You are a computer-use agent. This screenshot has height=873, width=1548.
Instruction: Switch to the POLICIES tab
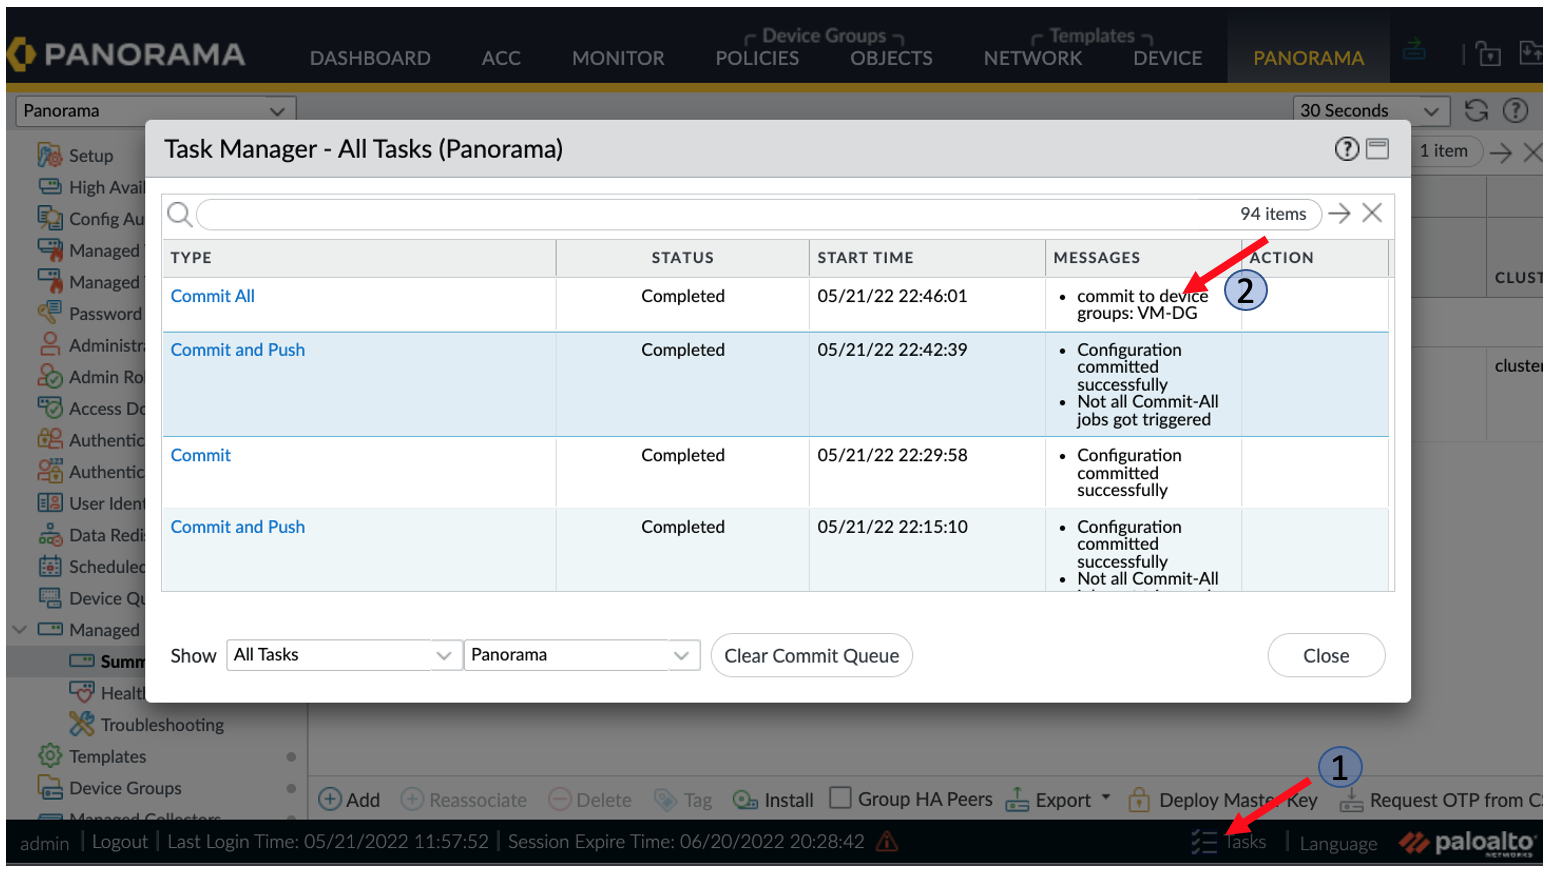pos(757,58)
